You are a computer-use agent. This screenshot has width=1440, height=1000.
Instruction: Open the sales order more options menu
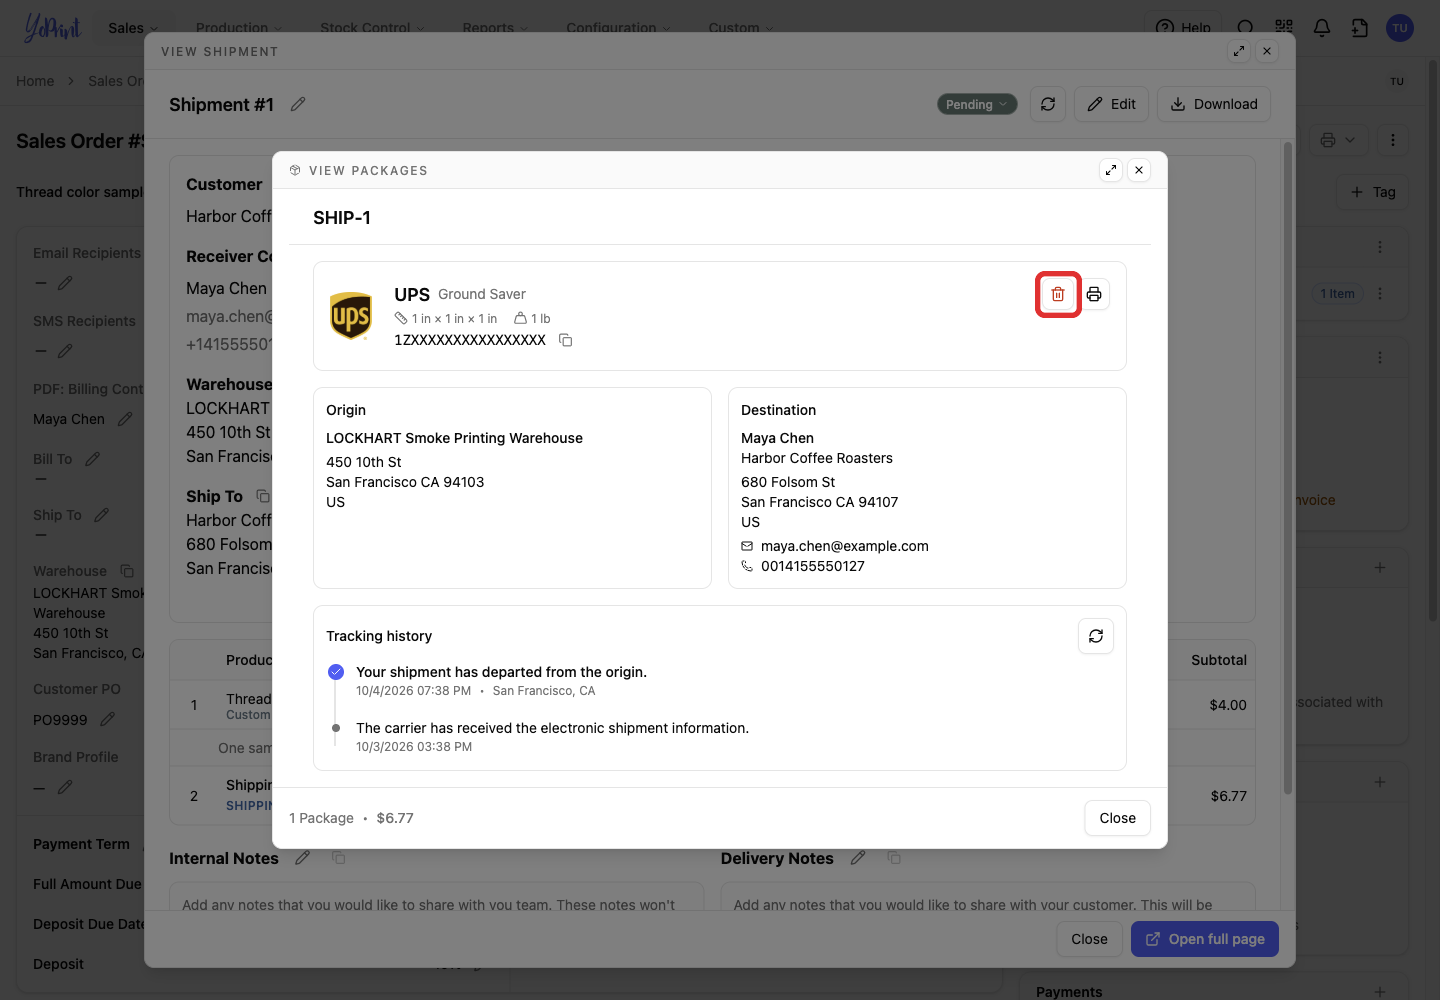(x=1393, y=140)
